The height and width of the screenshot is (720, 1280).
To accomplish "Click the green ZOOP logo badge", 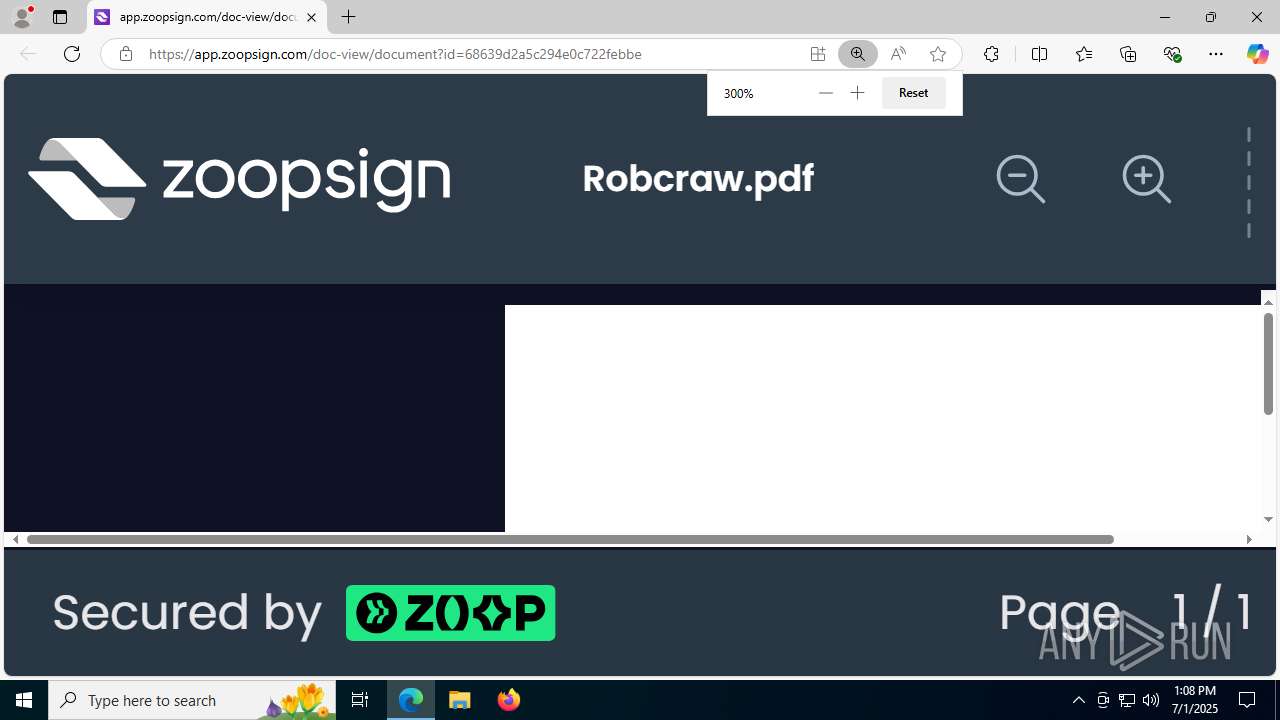I will tap(450, 613).
